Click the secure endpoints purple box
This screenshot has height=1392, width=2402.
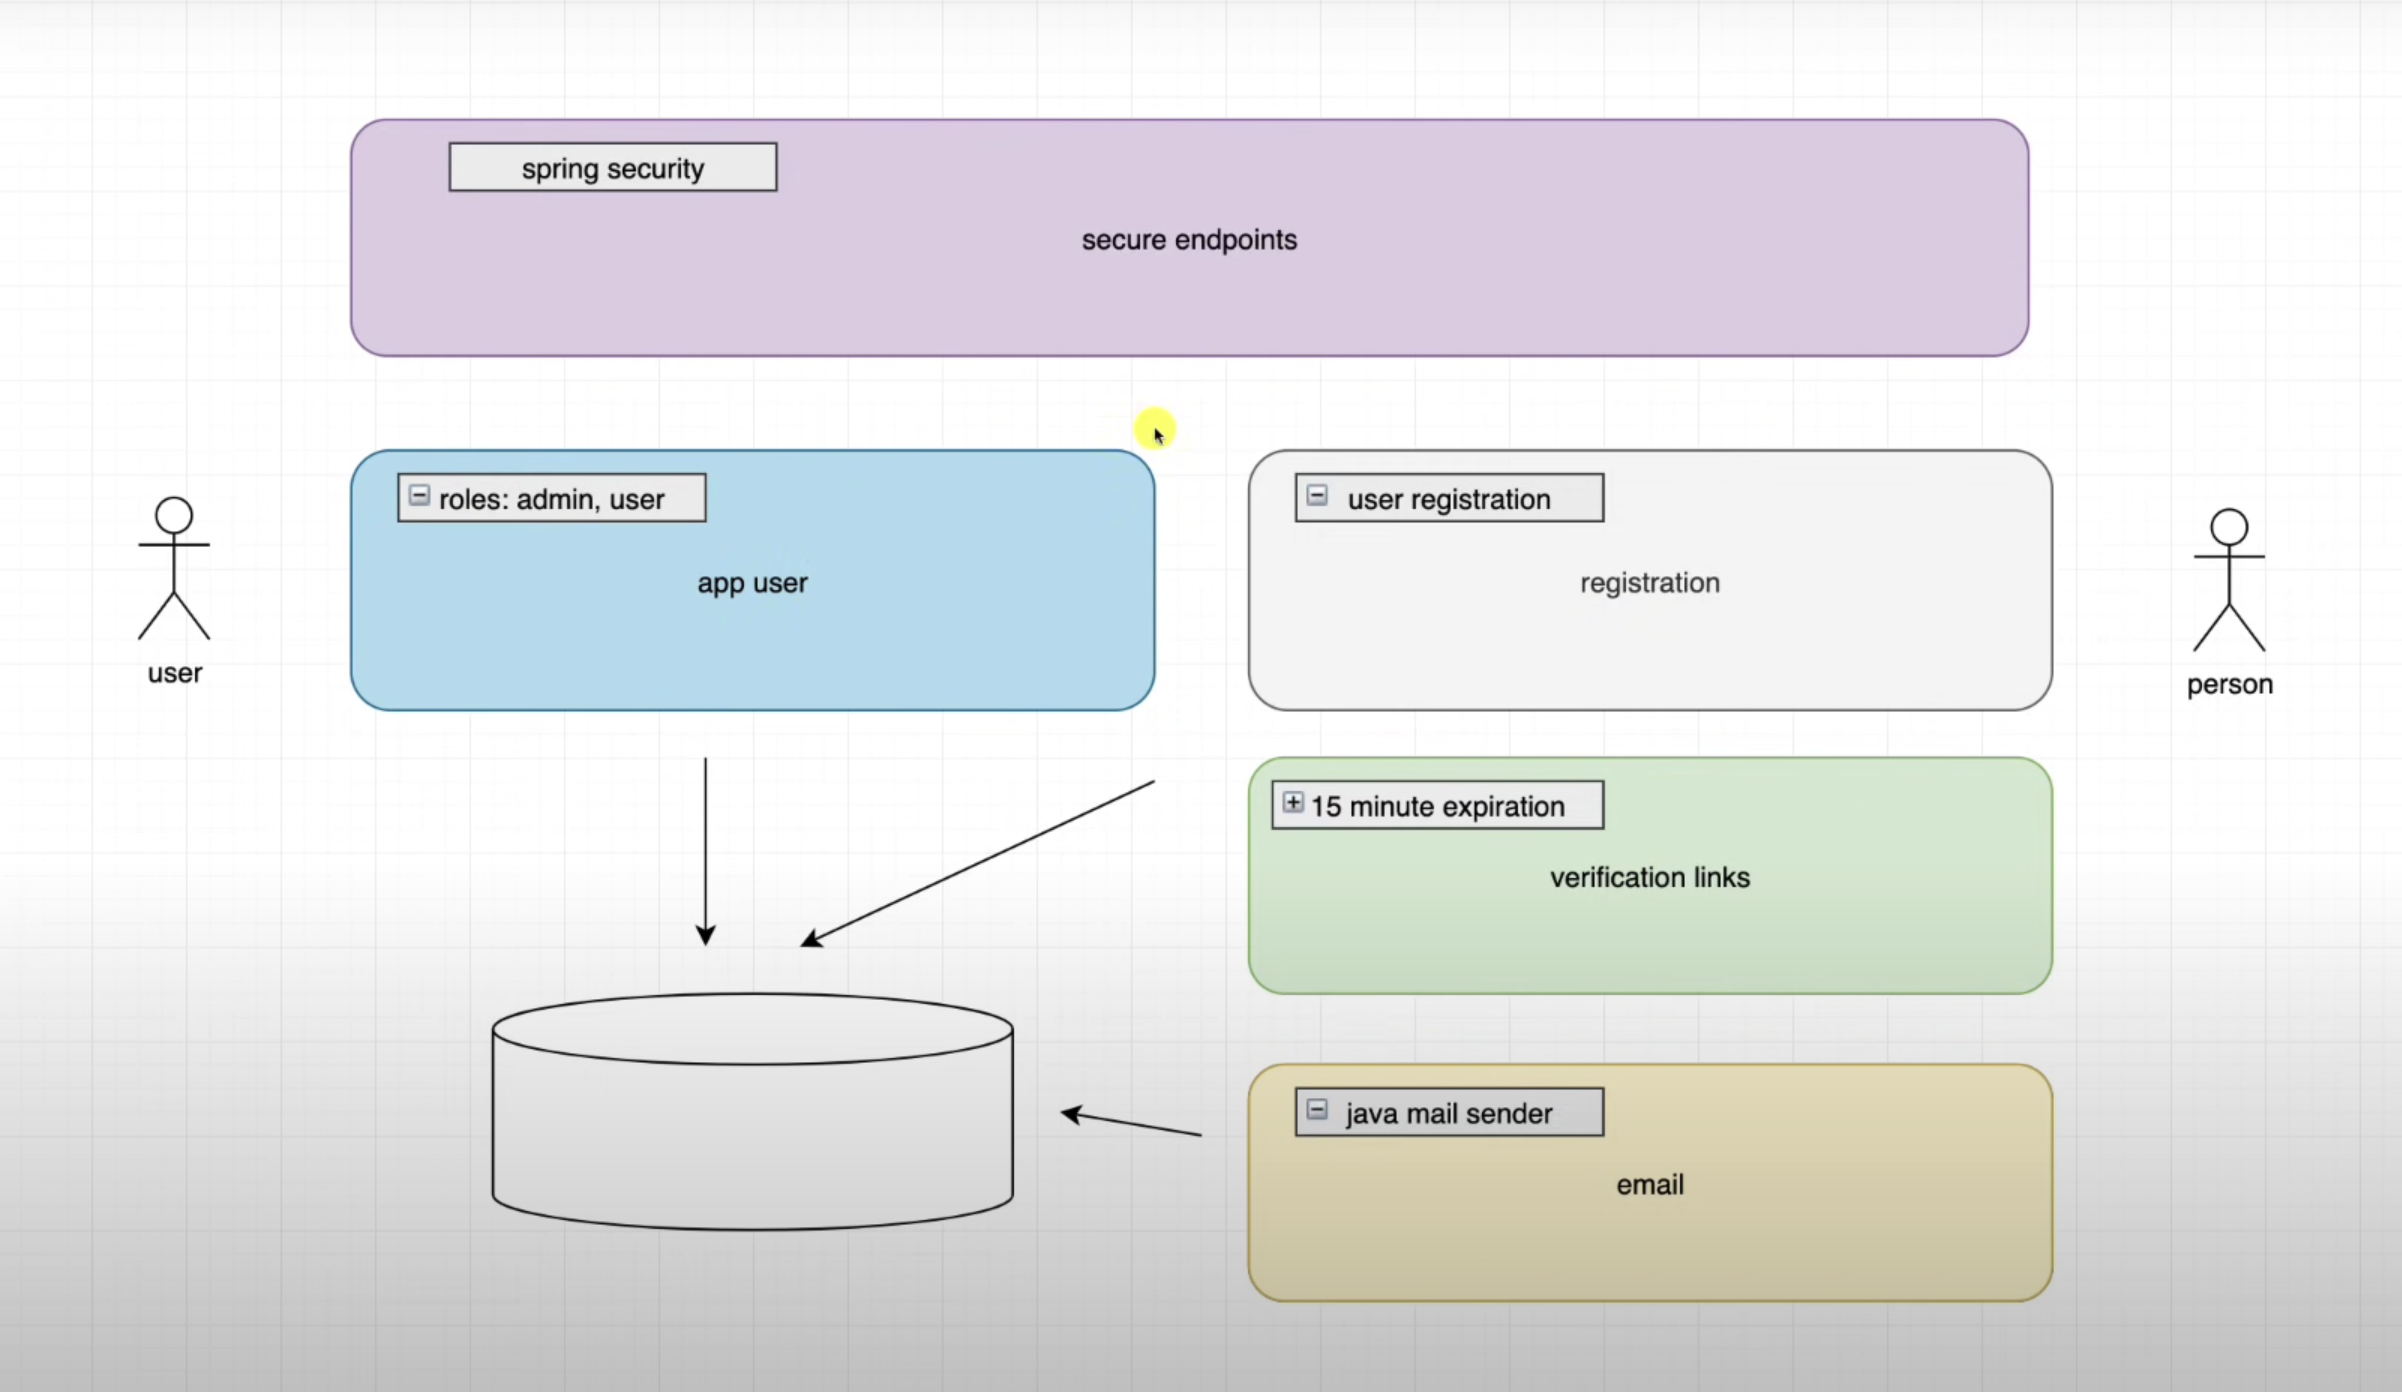pos(1189,239)
